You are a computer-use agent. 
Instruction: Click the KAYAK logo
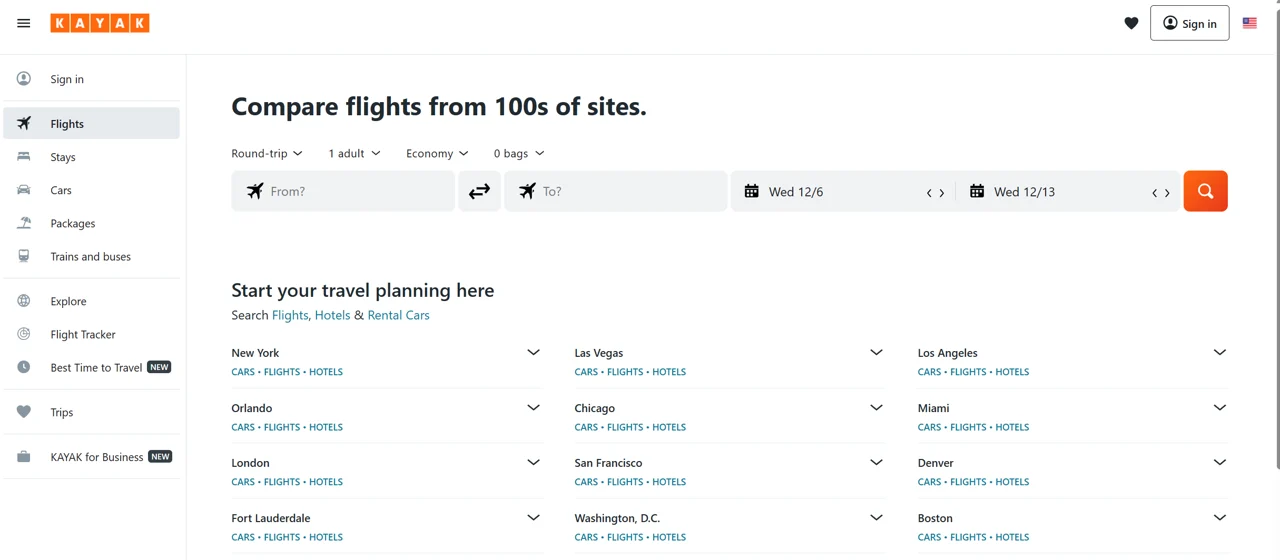[x=100, y=23]
